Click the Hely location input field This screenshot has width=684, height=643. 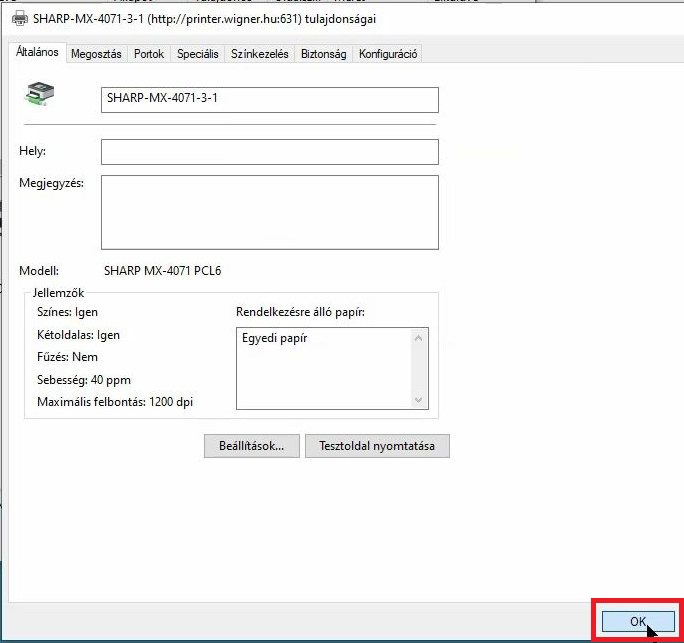(270, 152)
